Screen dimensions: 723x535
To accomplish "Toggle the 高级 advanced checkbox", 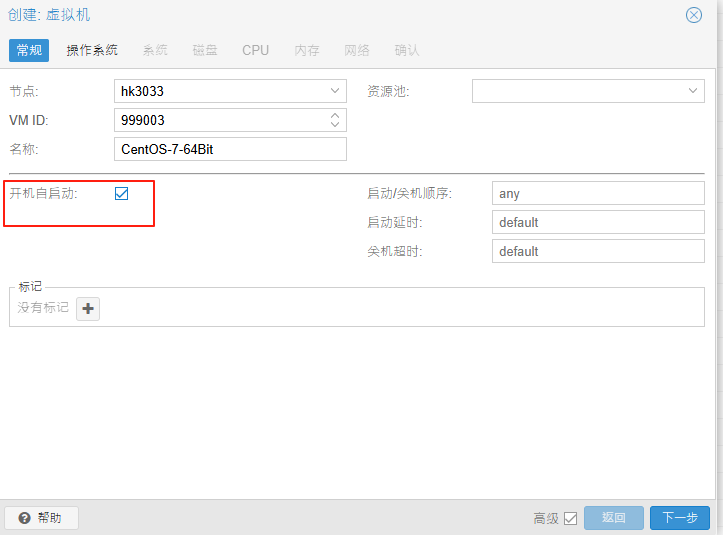I will coord(571,518).
